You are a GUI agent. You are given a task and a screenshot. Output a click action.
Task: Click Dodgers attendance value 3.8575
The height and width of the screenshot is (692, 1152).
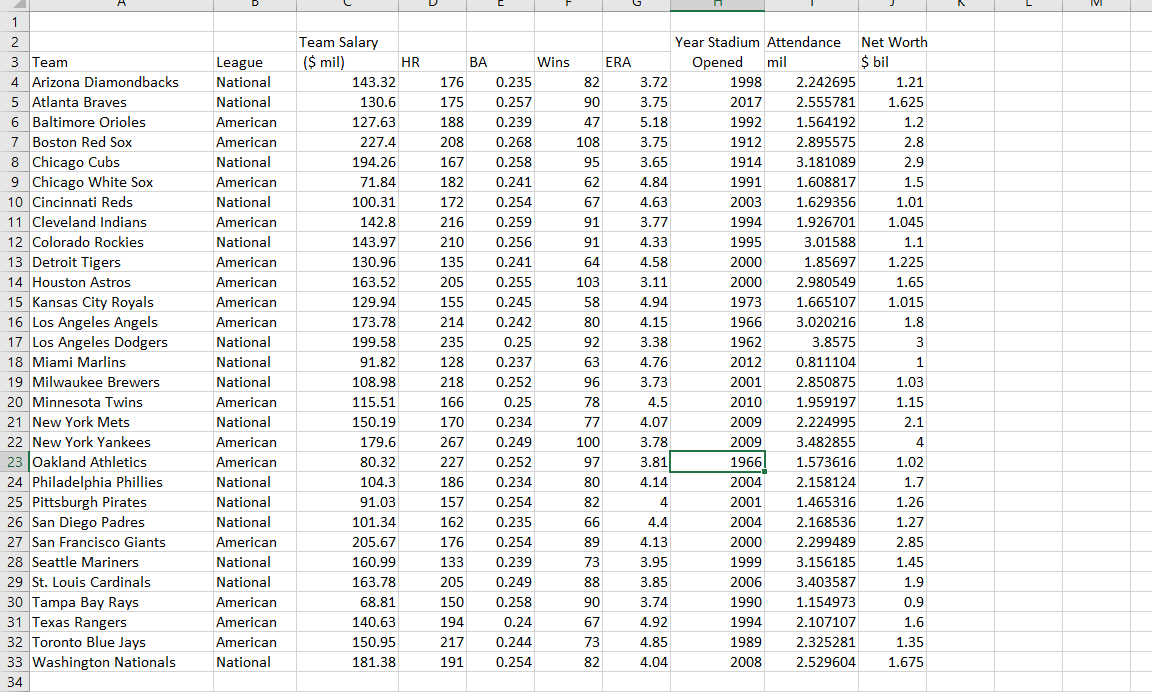click(x=811, y=342)
